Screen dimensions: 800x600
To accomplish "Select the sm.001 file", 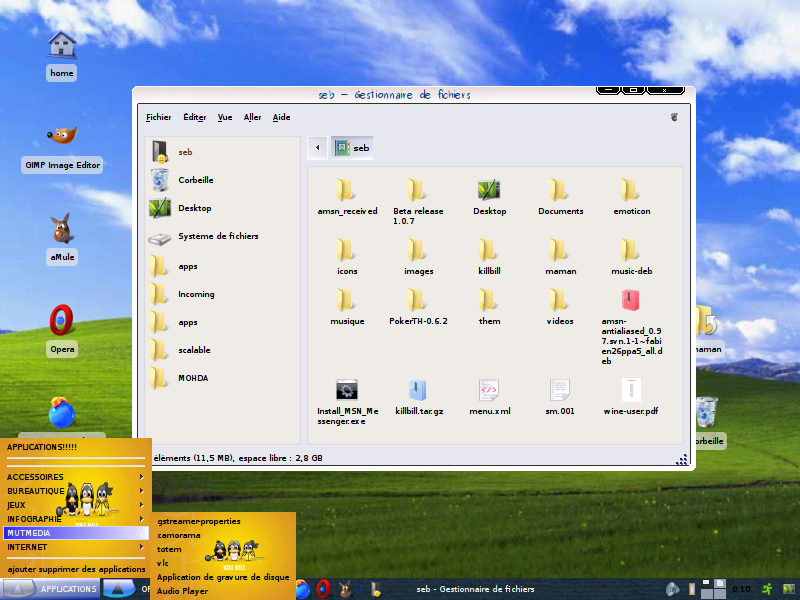I will (560, 397).
